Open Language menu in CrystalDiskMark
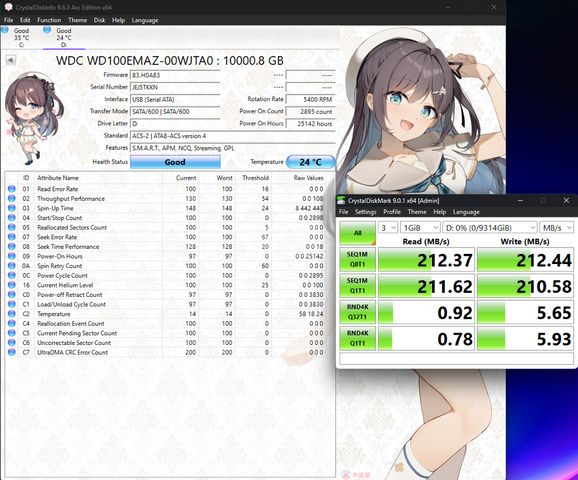578x480 pixels. (466, 212)
